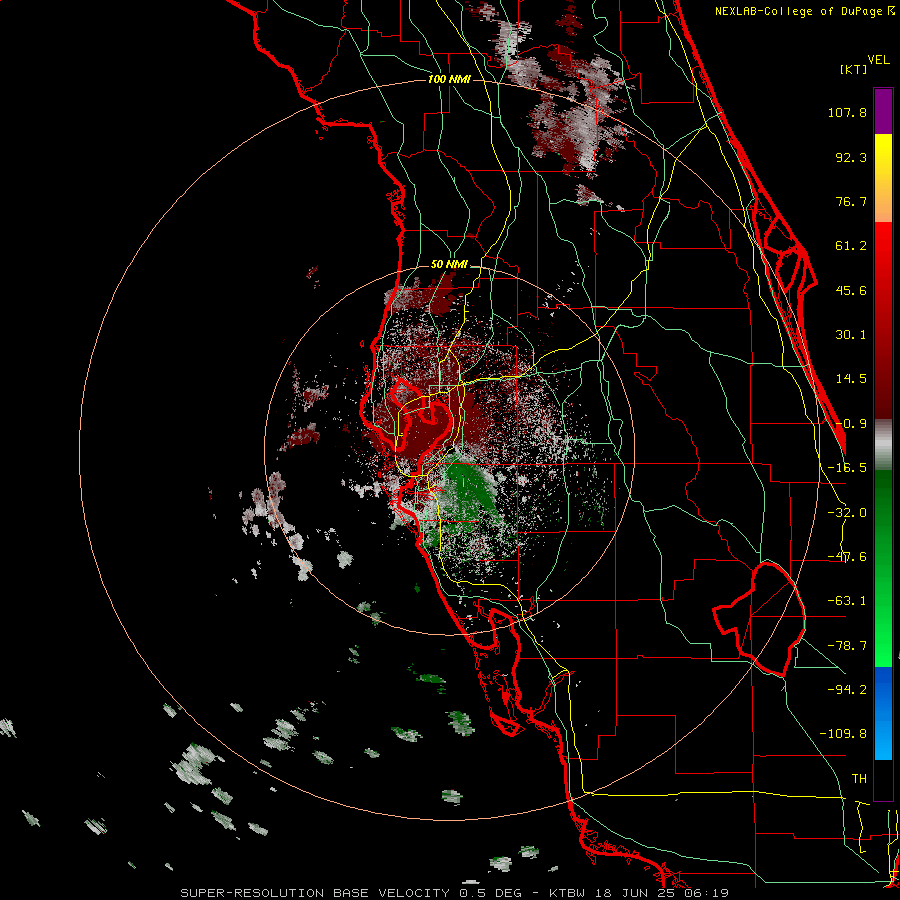Screen dimensions: 900x900
Task: Select the -78.7 scale value
Action: tap(847, 646)
